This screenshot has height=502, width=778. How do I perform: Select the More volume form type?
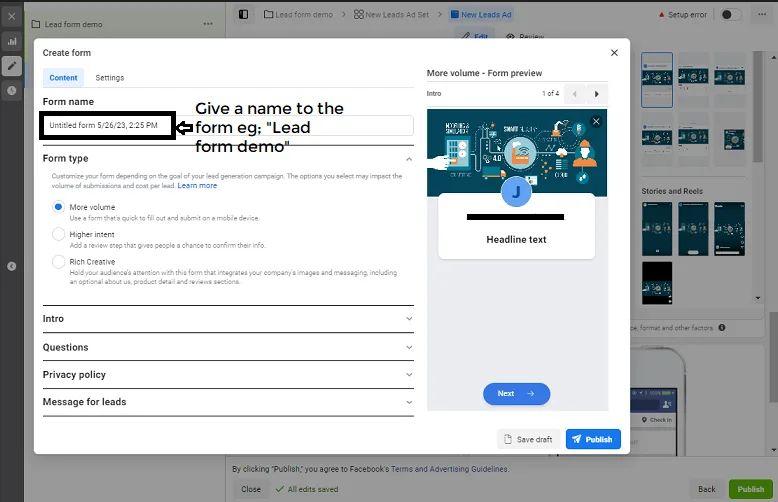coord(59,207)
